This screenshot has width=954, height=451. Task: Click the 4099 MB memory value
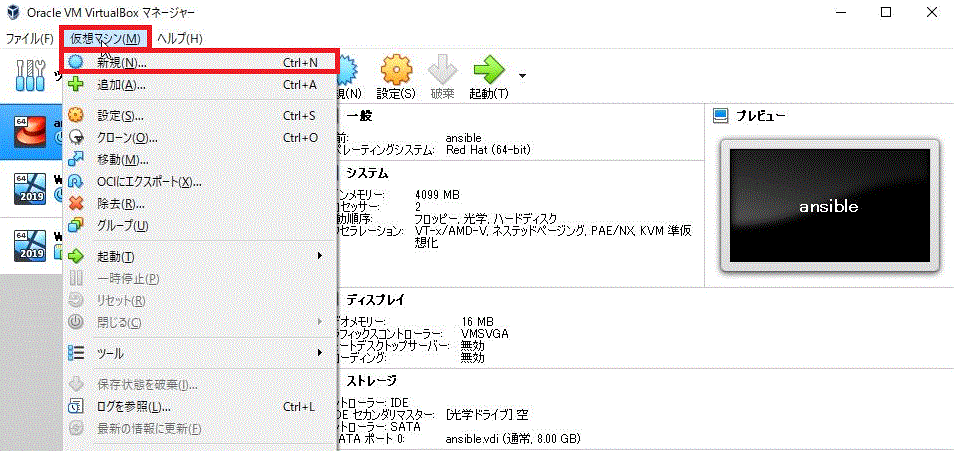pyautogui.click(x=437, y=195)
